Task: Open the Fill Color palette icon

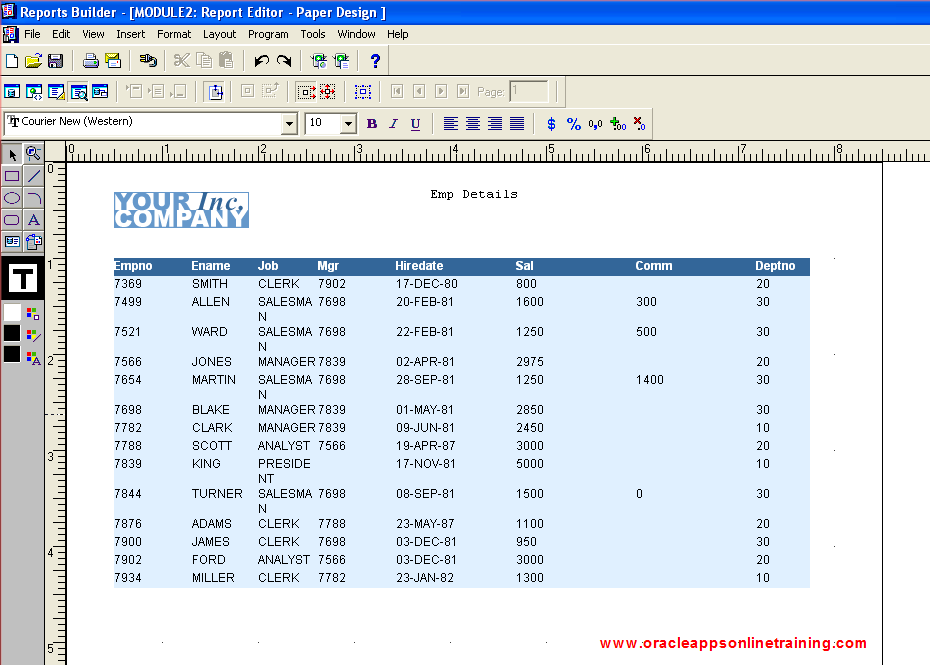Action: [x=33, y=313]
